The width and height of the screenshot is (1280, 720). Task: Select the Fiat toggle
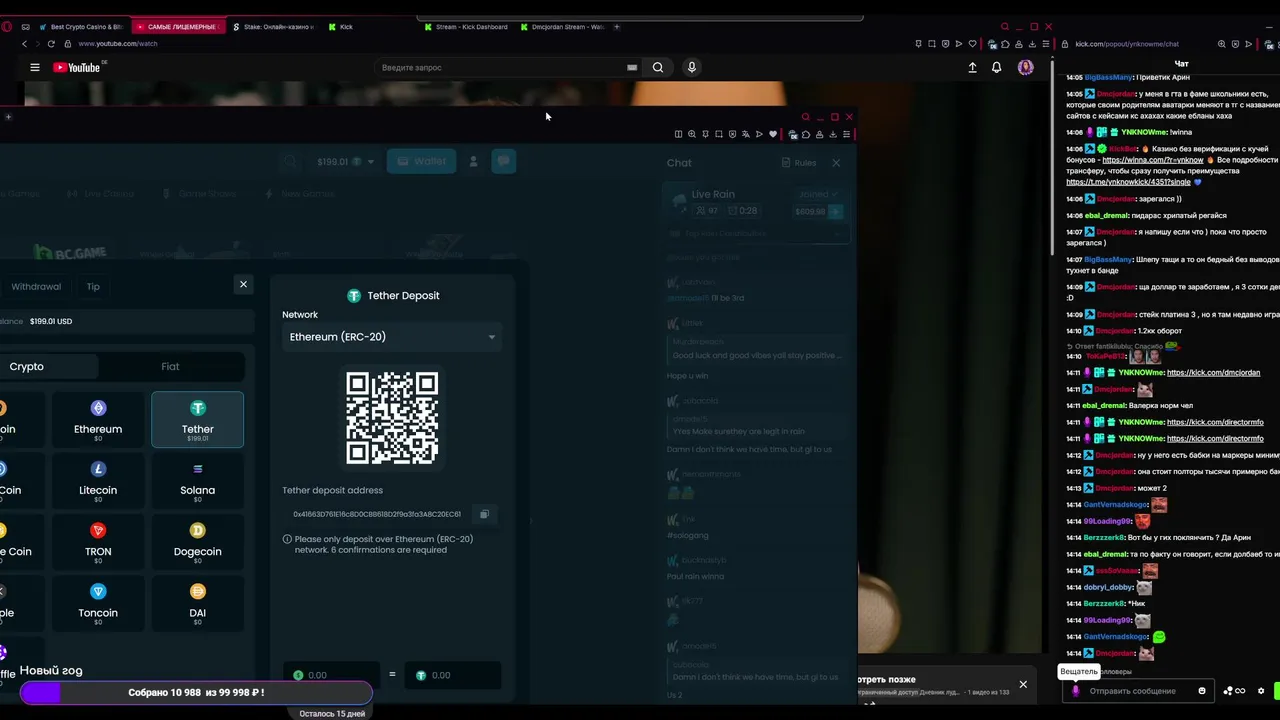pos(170,366)
